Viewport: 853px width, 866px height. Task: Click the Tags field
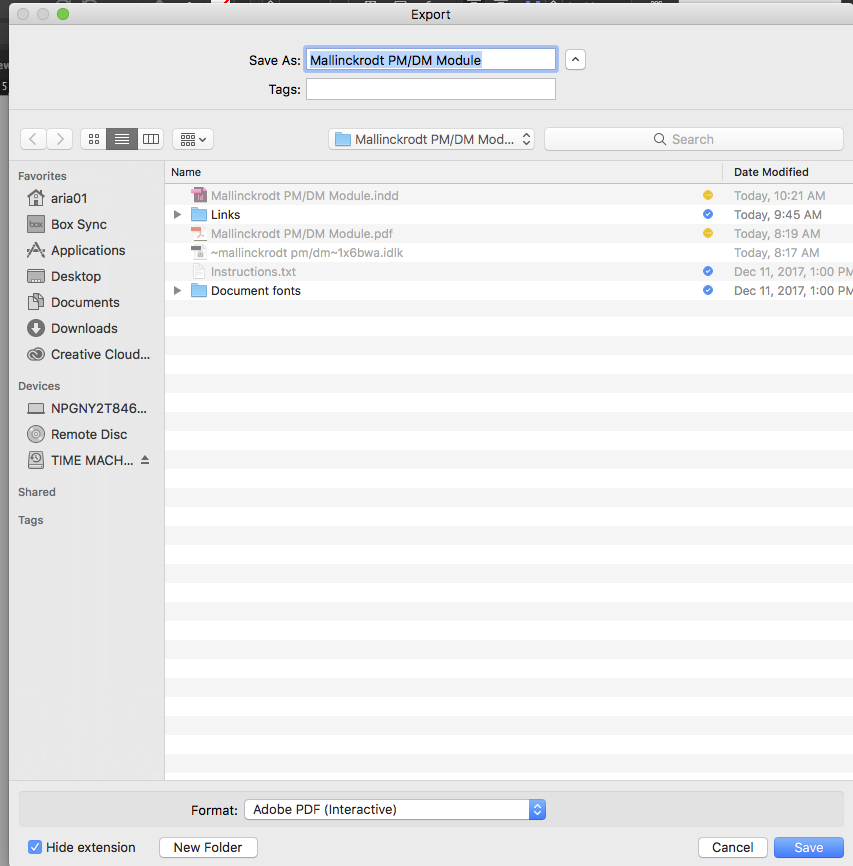coord(431,89)
